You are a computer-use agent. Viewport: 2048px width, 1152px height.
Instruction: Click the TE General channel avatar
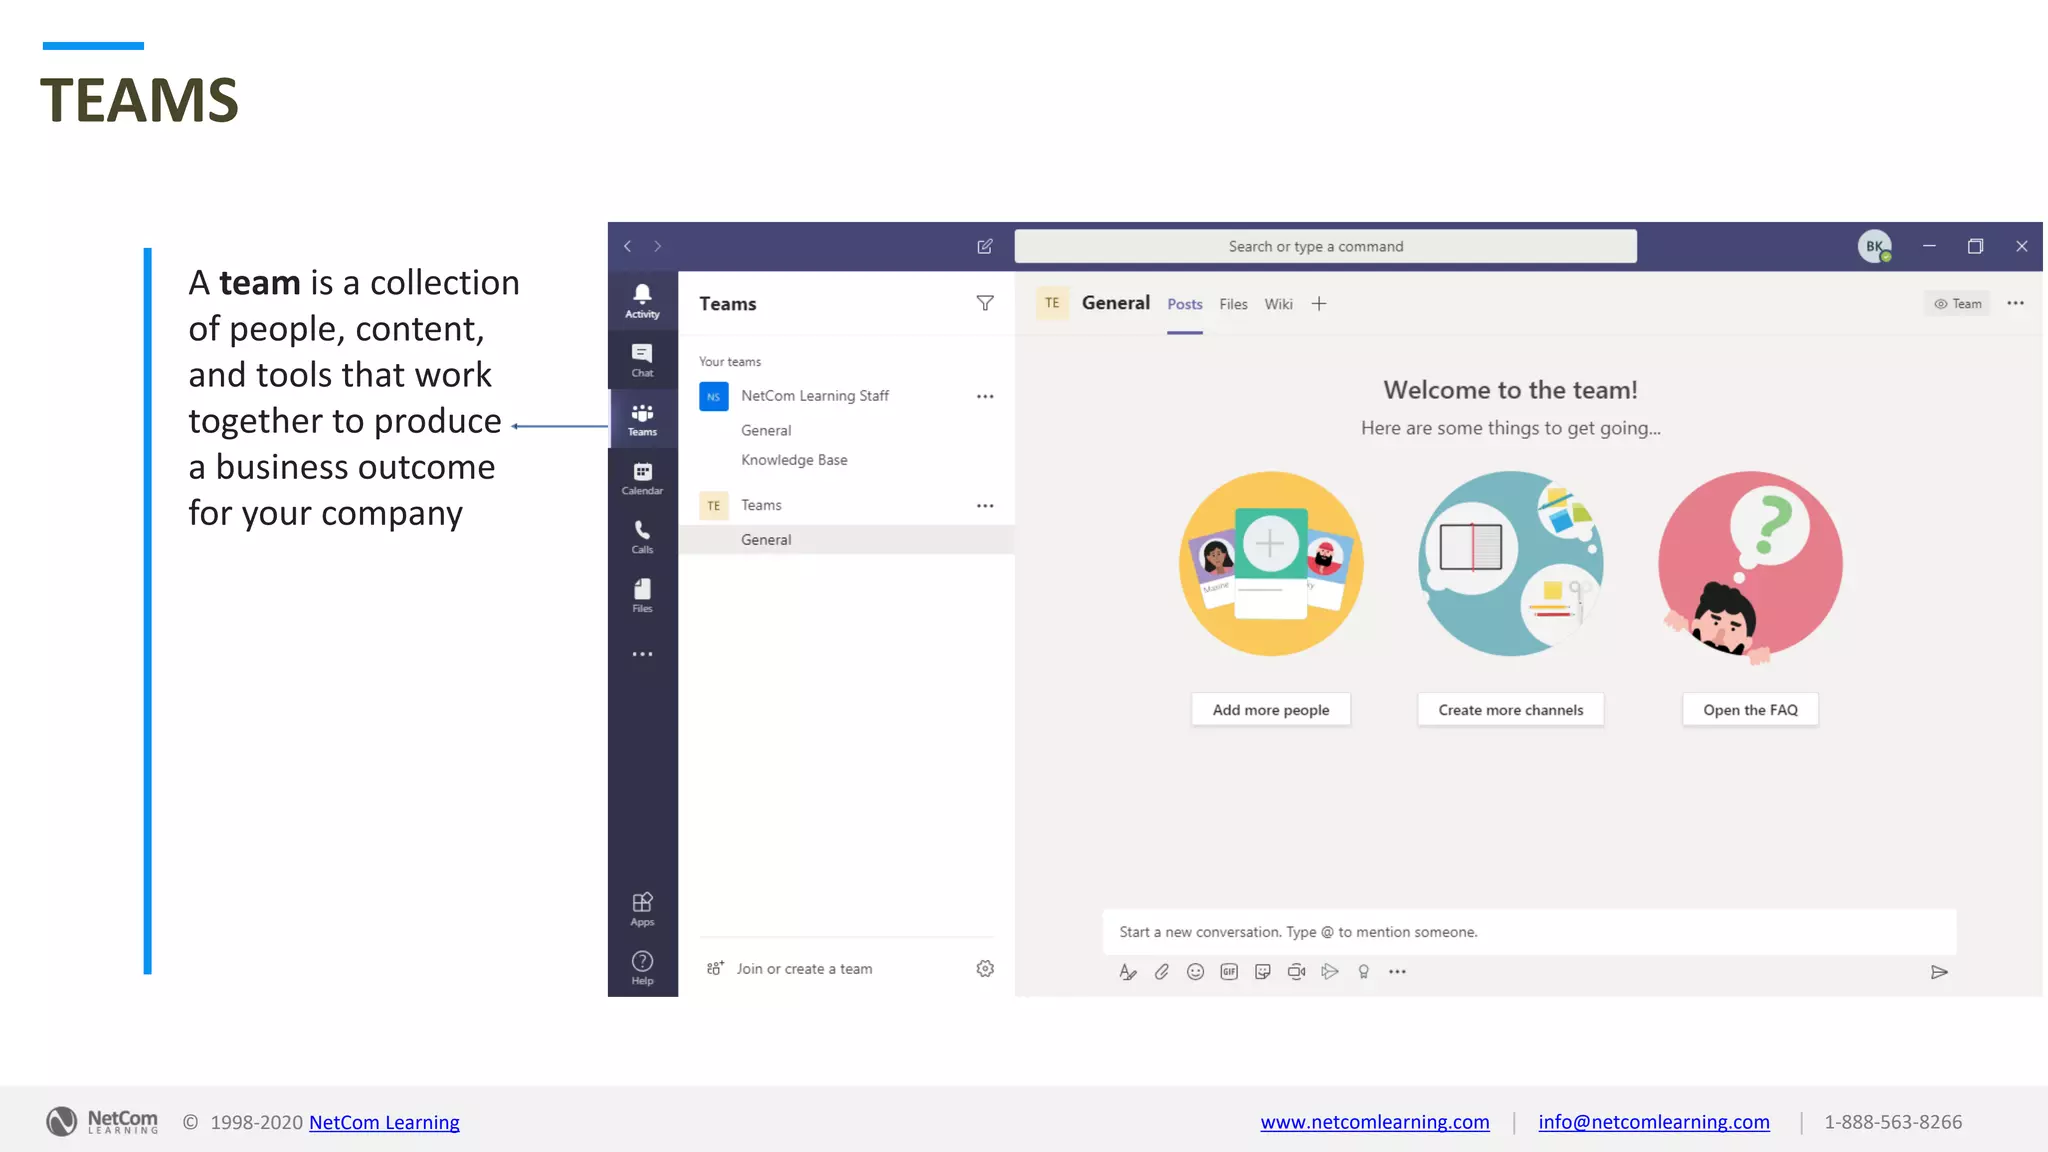1052,303
